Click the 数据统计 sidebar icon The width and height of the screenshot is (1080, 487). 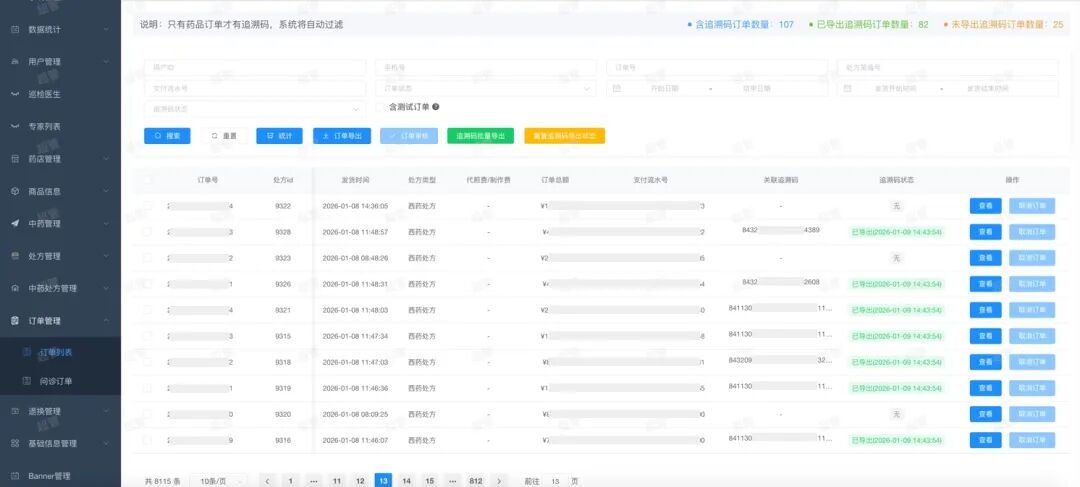[x=15, y=30]
